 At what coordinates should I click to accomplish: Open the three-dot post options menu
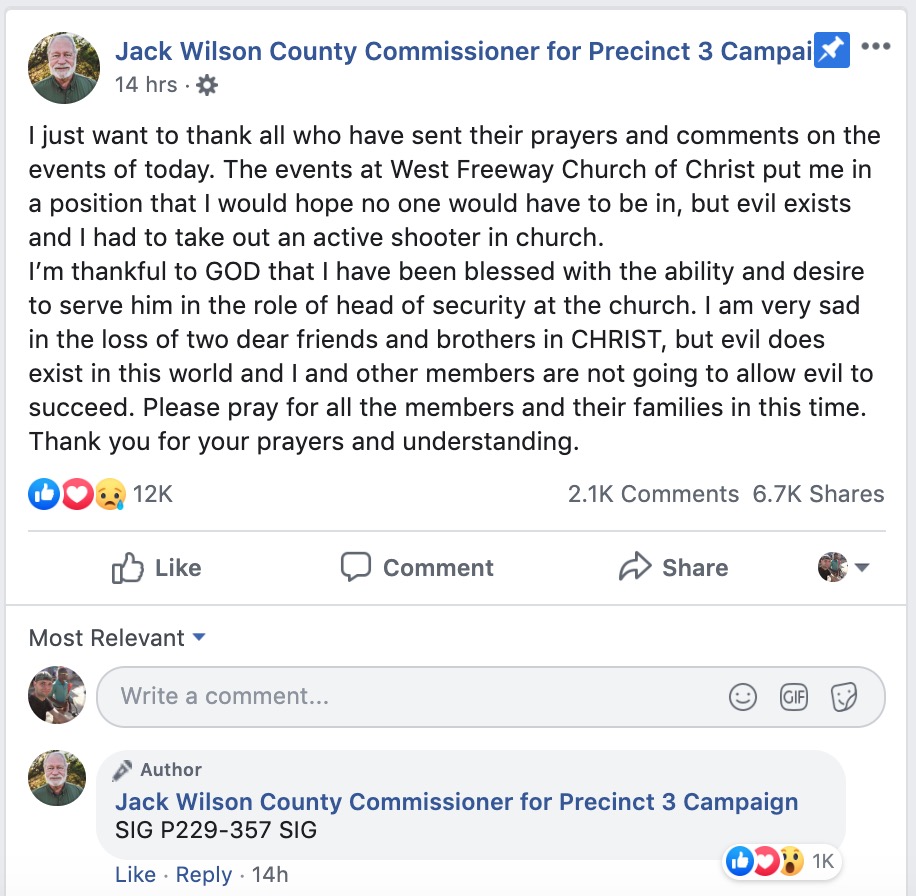876,46
